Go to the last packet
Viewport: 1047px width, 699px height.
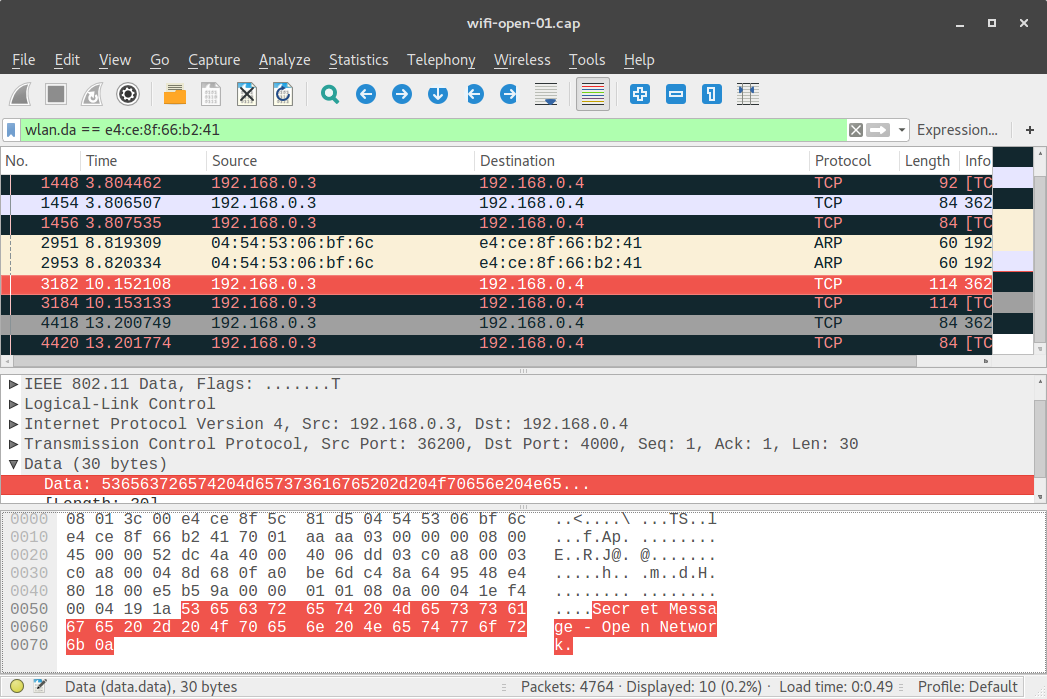508,94
